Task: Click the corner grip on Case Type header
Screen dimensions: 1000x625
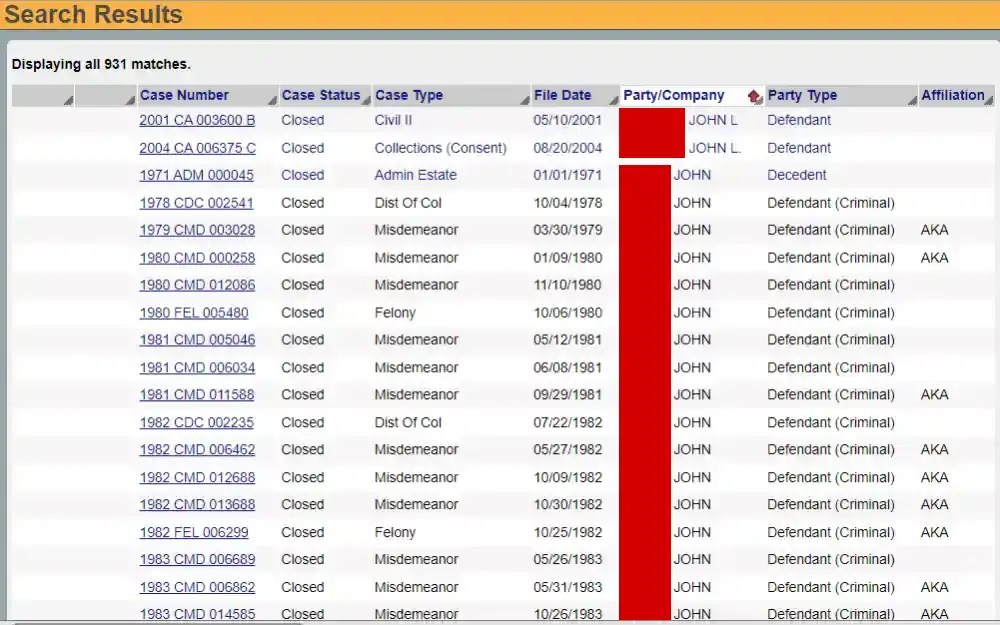Action: point(525,100)
